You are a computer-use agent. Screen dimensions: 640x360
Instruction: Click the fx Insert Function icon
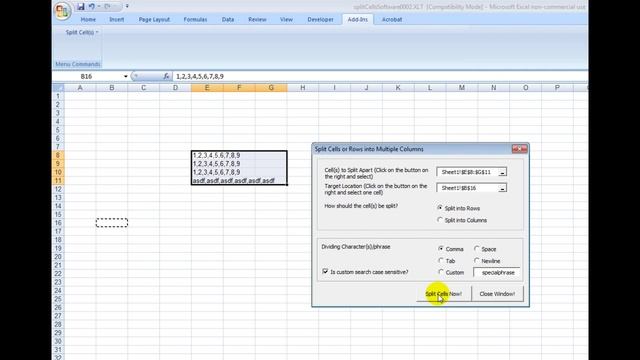point(166,76)
